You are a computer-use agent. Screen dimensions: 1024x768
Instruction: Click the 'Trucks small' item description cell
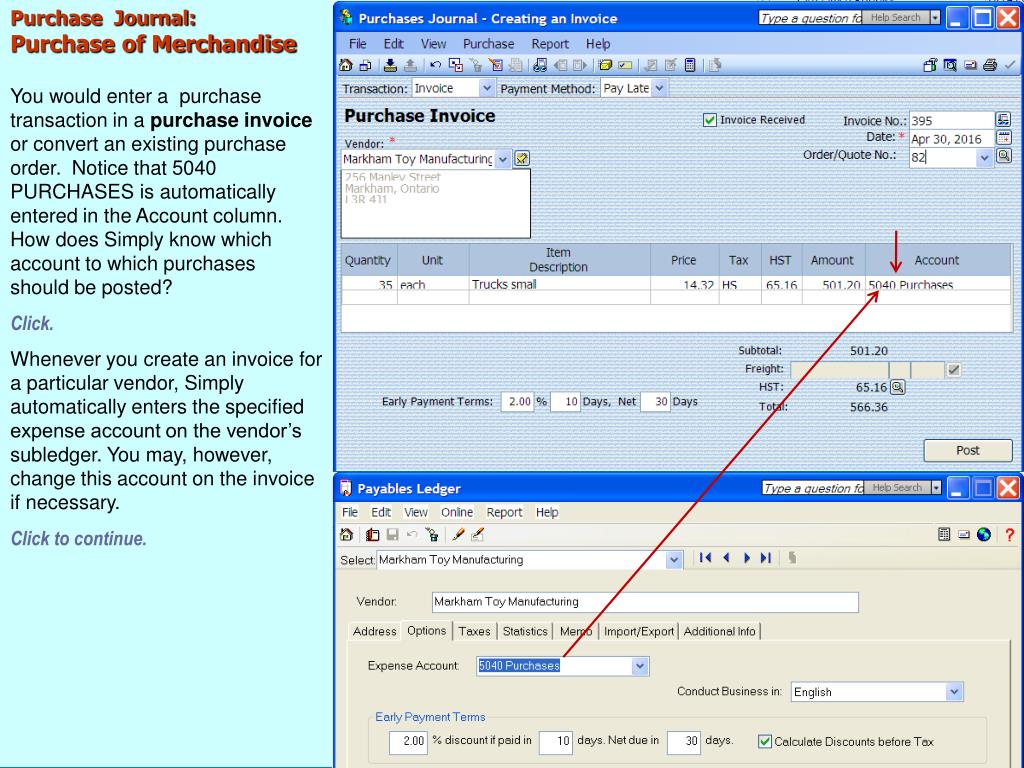coord(559,284)
